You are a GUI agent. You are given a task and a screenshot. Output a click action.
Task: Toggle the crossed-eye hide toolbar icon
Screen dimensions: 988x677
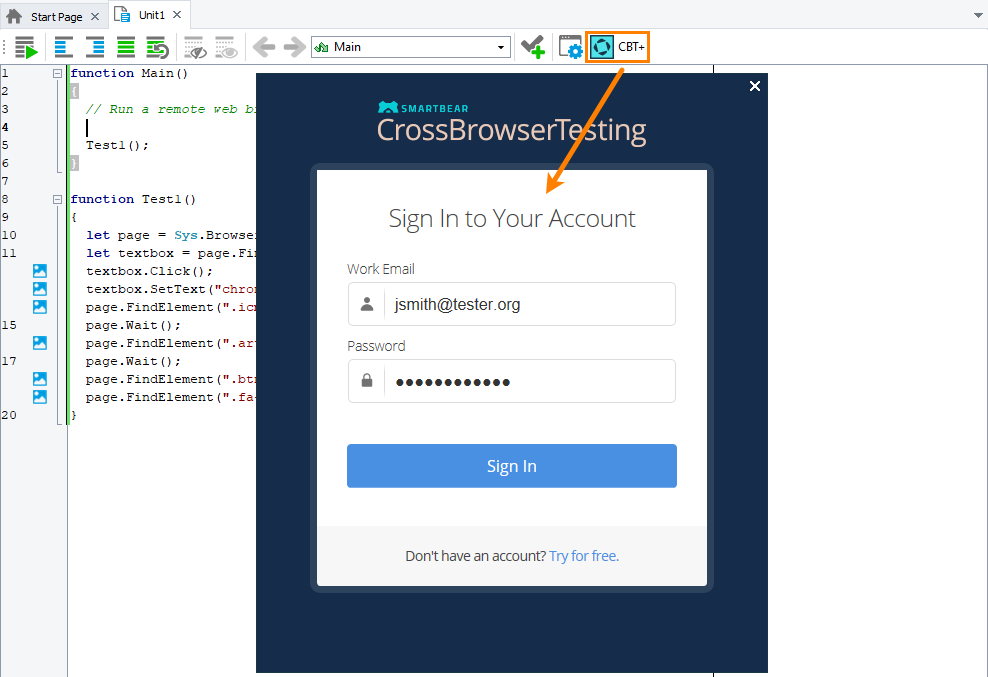point(194,47)
